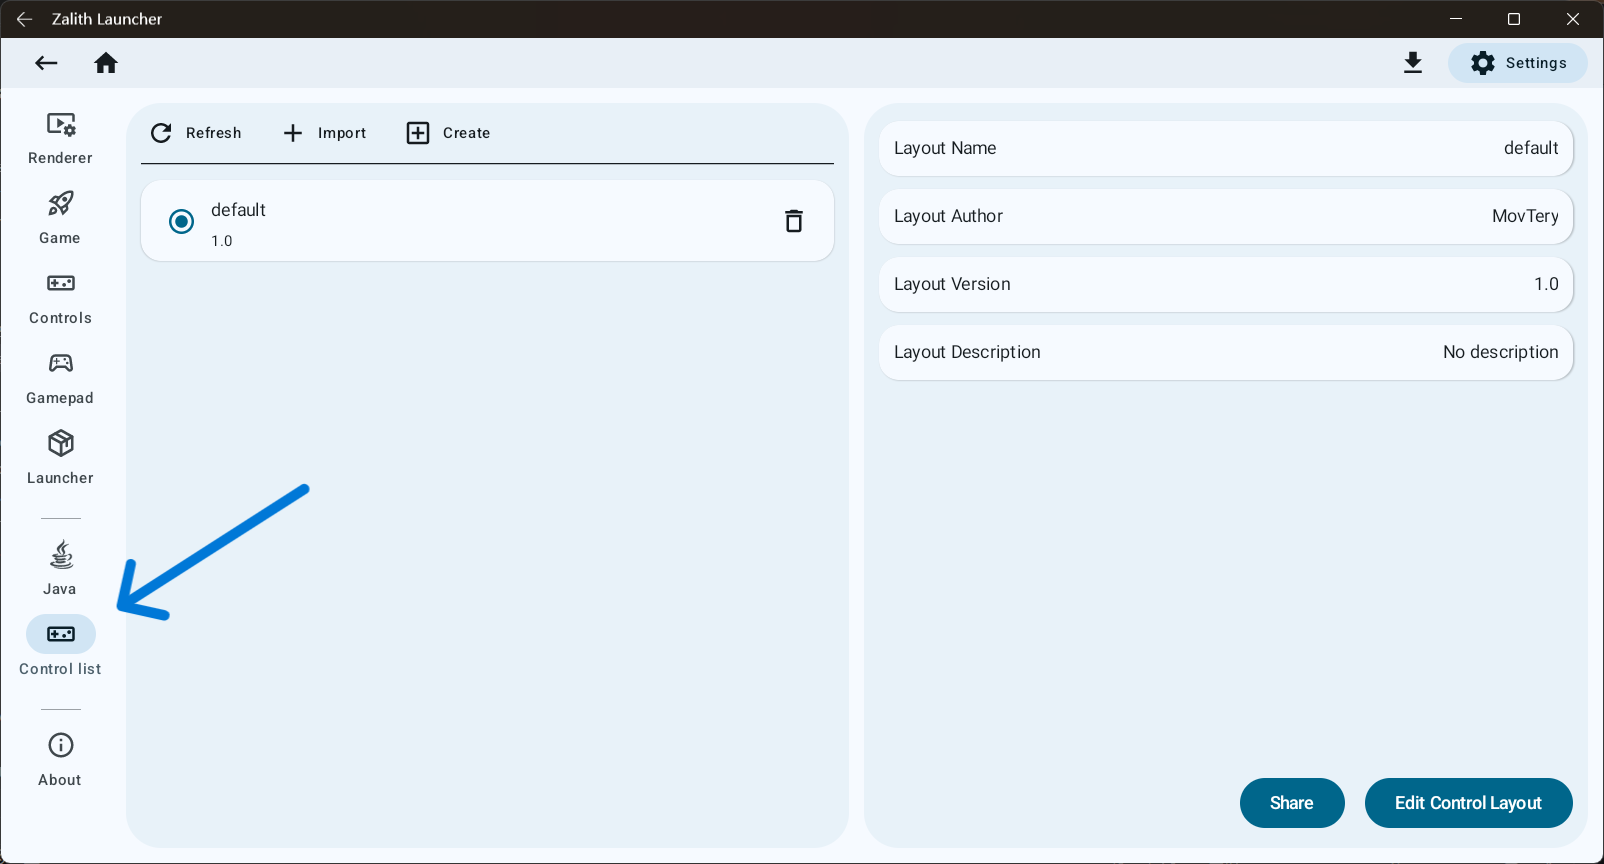Screen dimensions: 1604x864
Task: Click Edit Control Layout button
Action: (x=1468, y=803)
